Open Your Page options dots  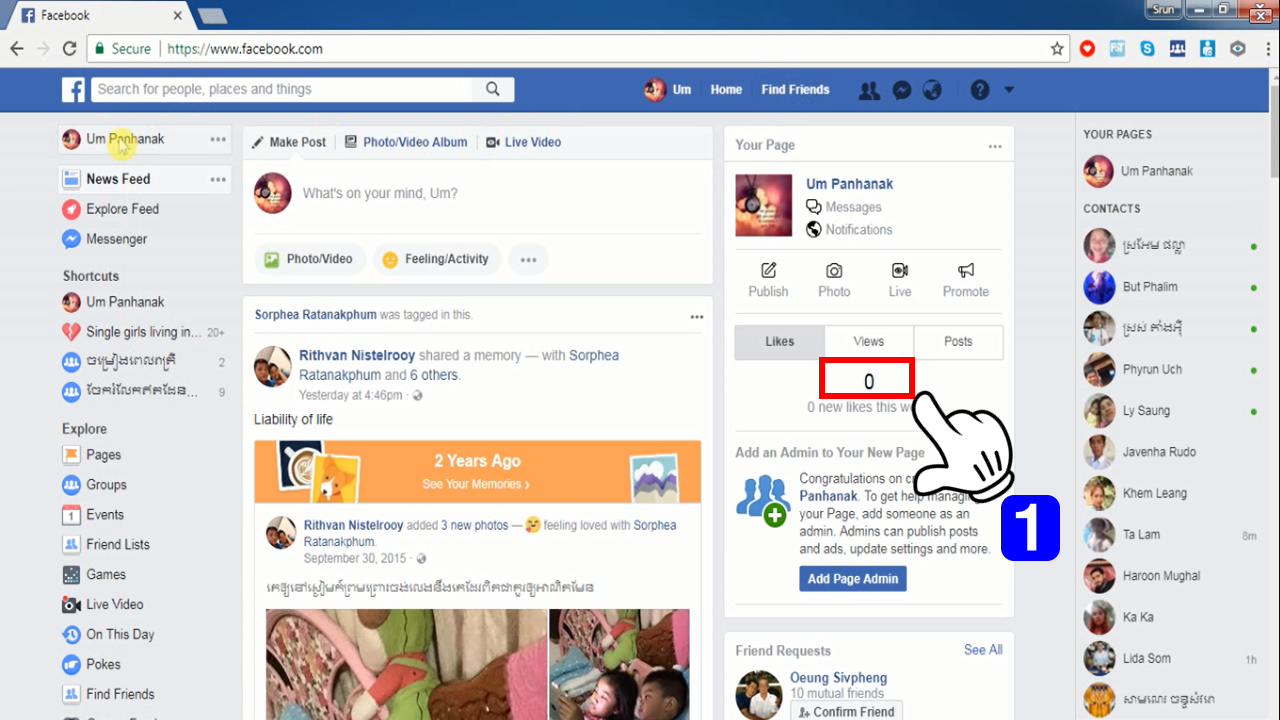pos(995,146)
